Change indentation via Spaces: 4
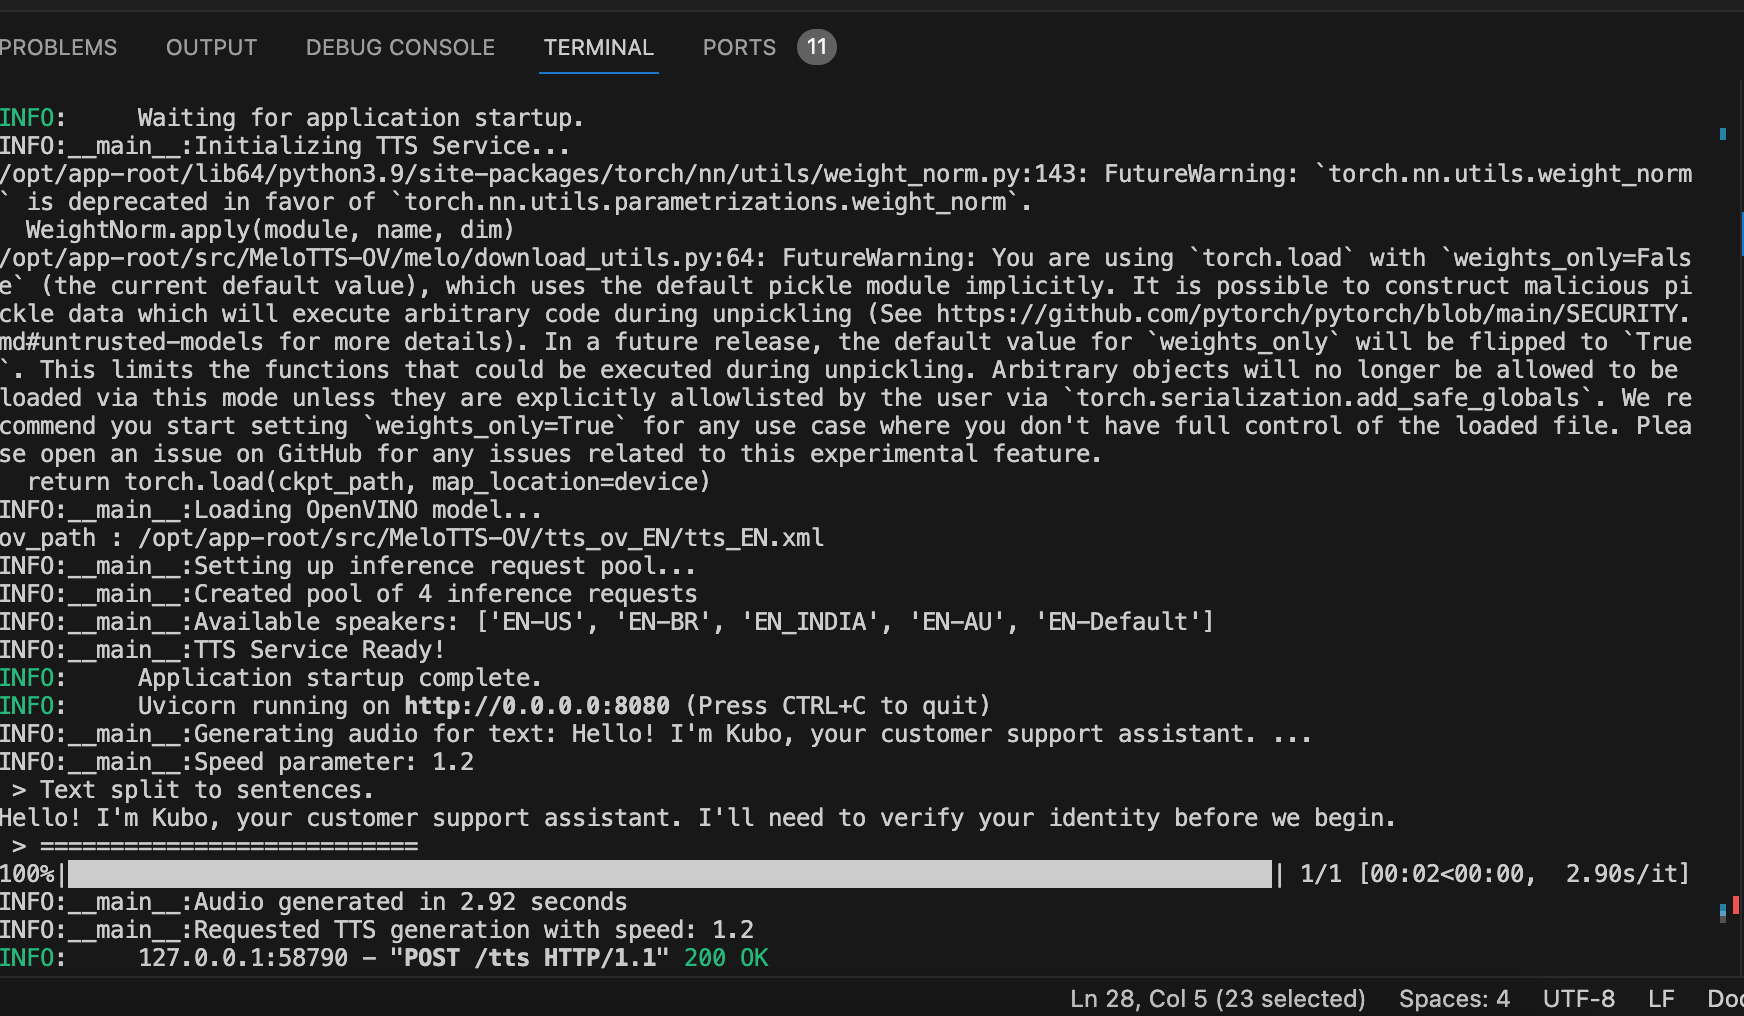 pyautogui.click(x=1454, y=998)
